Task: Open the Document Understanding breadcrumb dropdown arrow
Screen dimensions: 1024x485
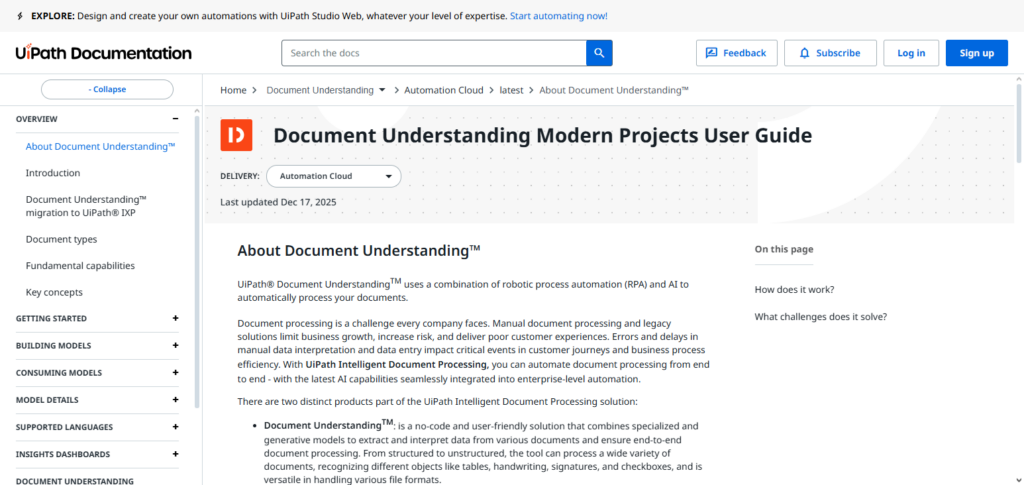Action: (382, 90)
